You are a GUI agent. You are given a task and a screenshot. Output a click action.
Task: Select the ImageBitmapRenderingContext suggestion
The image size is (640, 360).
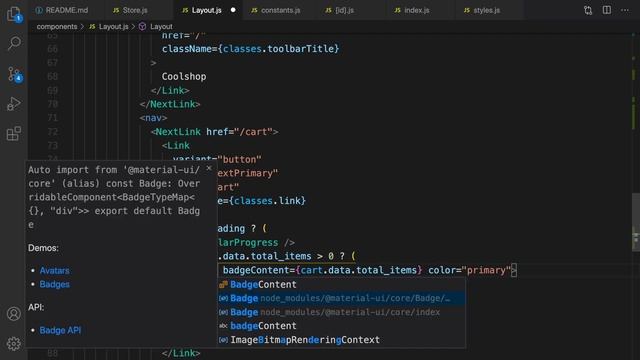[341, 340]
